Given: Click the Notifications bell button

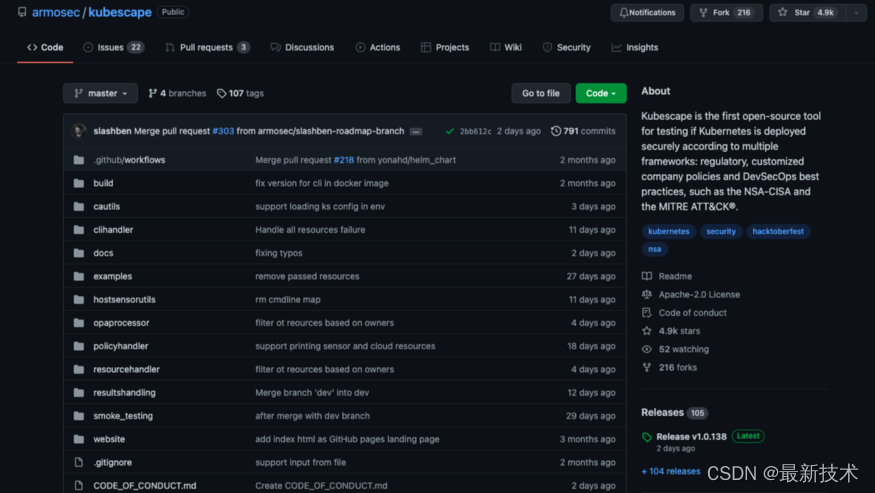Looking at the screenshot, I should click(647, 12).
